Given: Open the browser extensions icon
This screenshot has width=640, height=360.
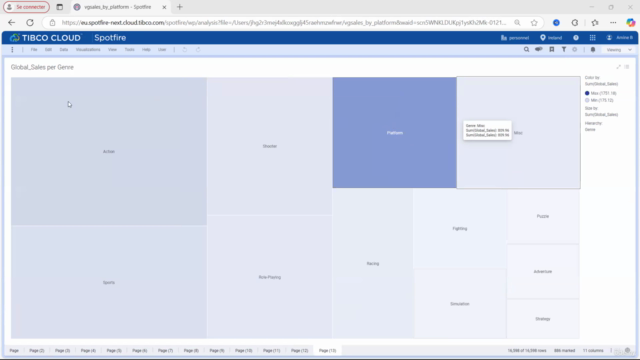Looking at the screenshot, I should [x=575, y=22].
